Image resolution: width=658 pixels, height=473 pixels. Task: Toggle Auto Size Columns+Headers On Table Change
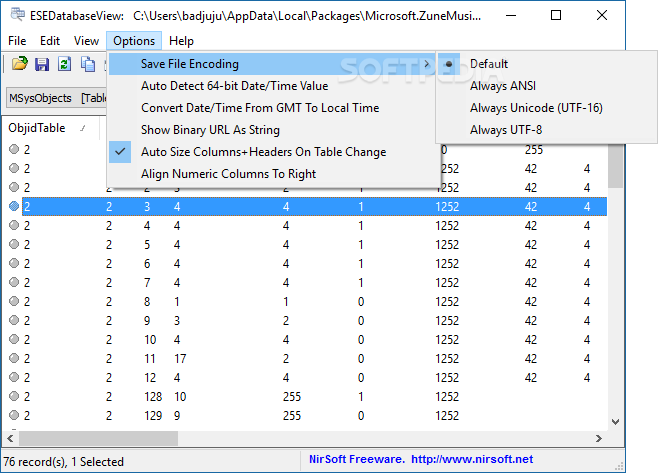point(263,152)
